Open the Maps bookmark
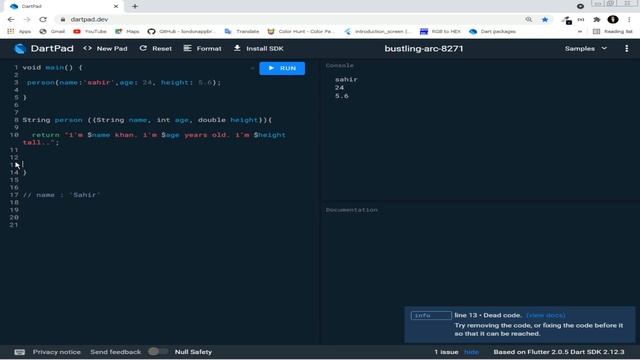 coord(127,31)
